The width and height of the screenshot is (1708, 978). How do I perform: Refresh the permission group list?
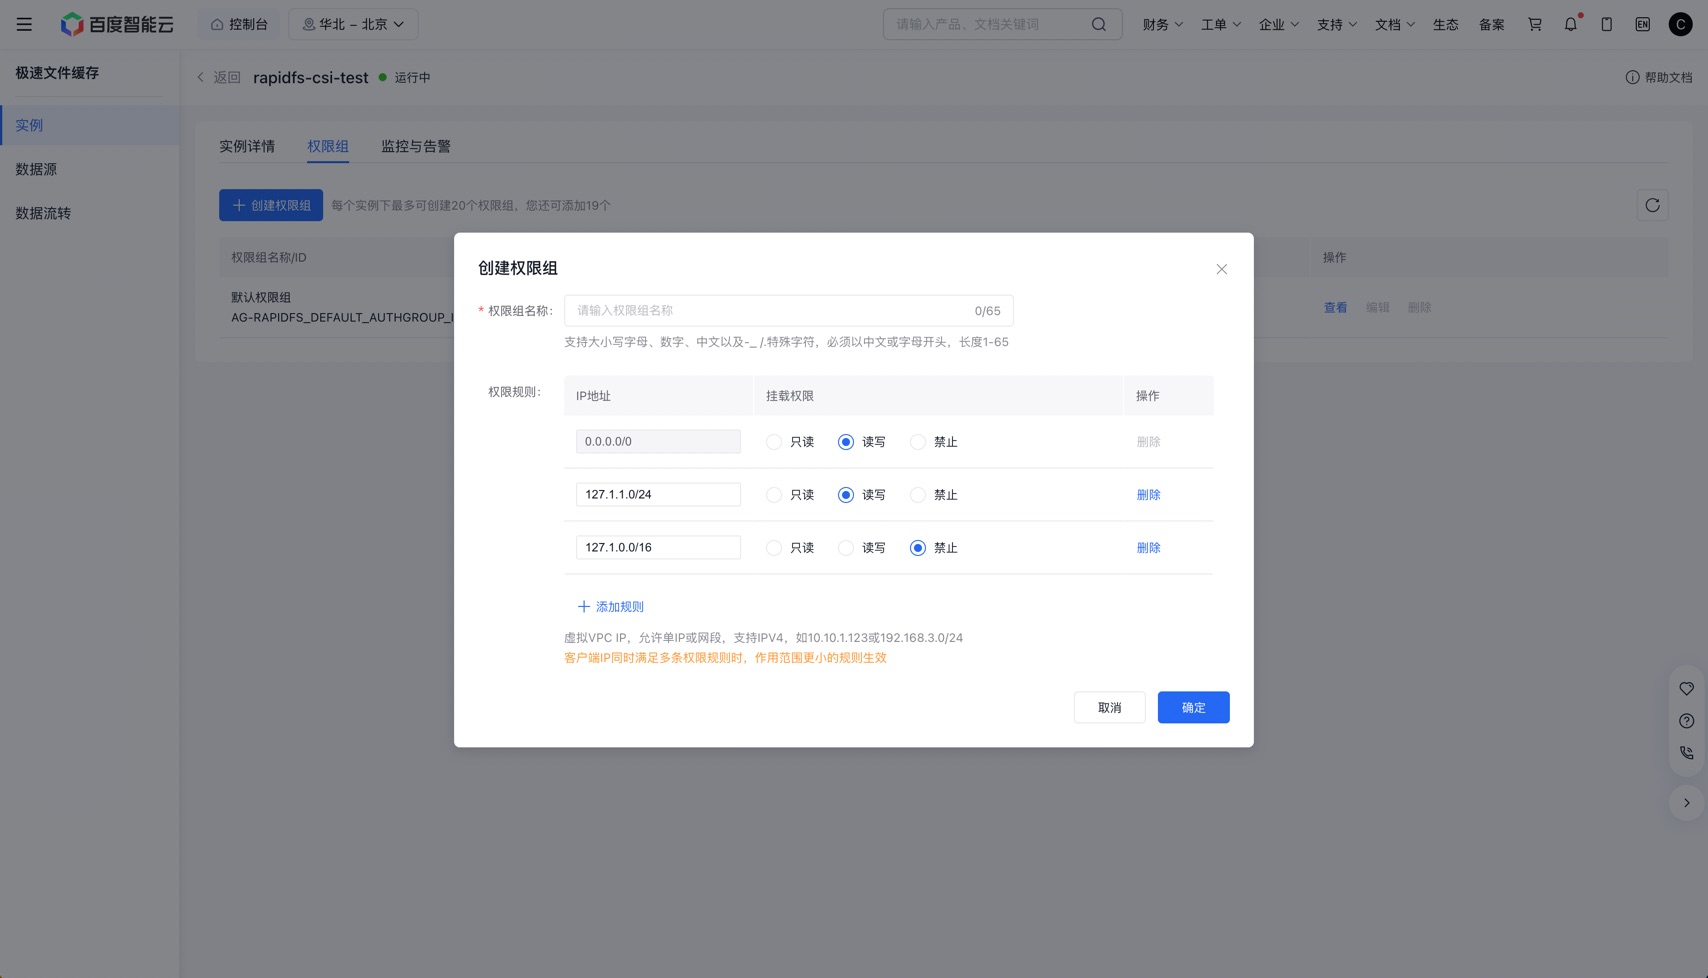tap(1652, 205)
